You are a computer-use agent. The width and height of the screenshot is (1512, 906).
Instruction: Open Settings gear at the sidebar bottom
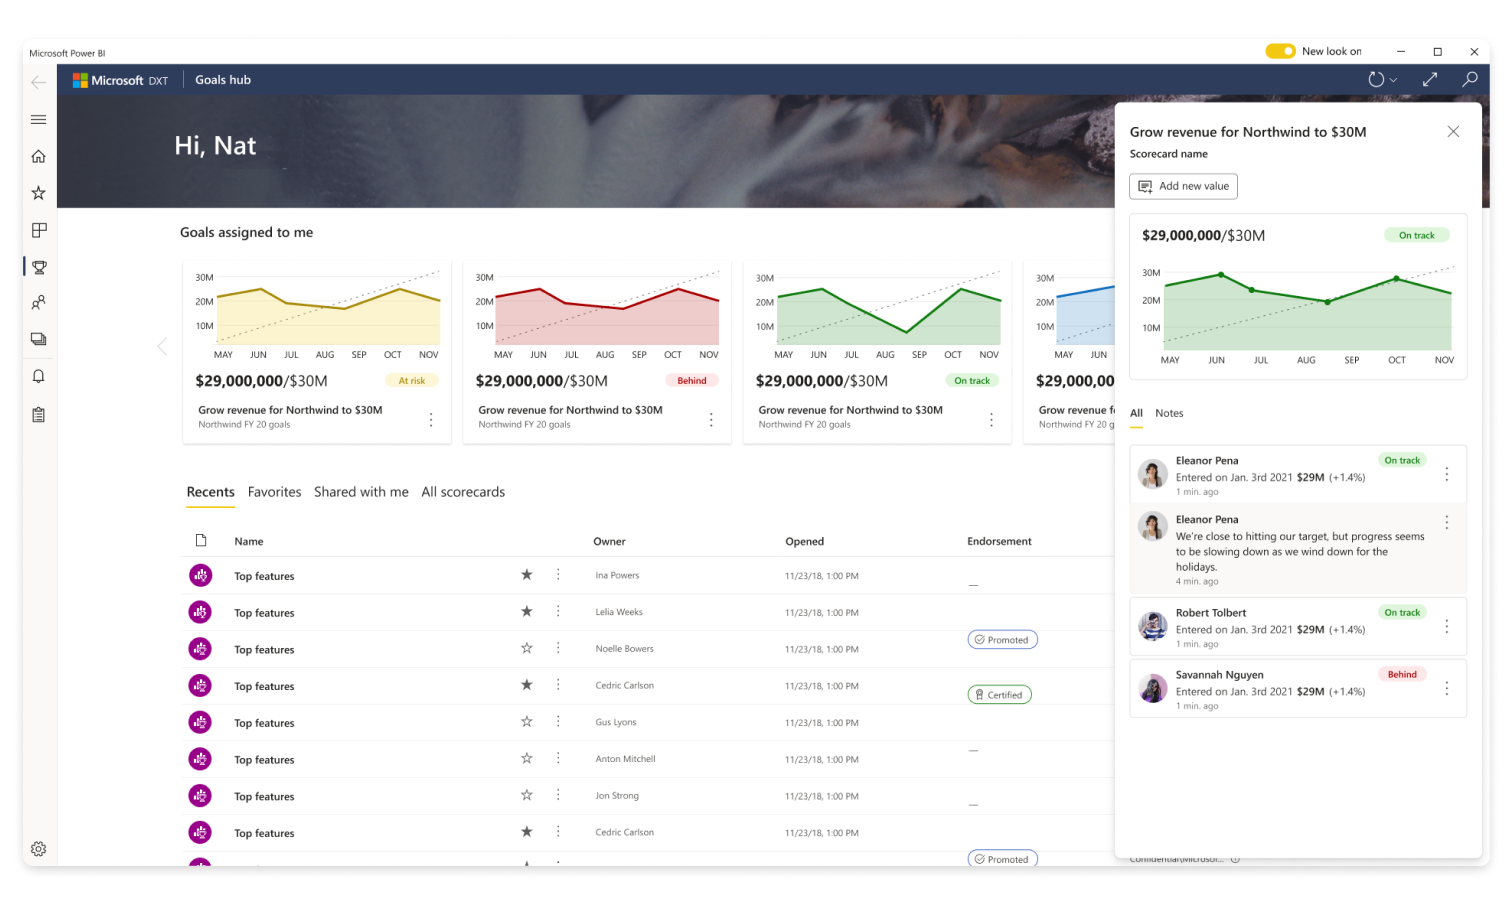tap(39, 849)
